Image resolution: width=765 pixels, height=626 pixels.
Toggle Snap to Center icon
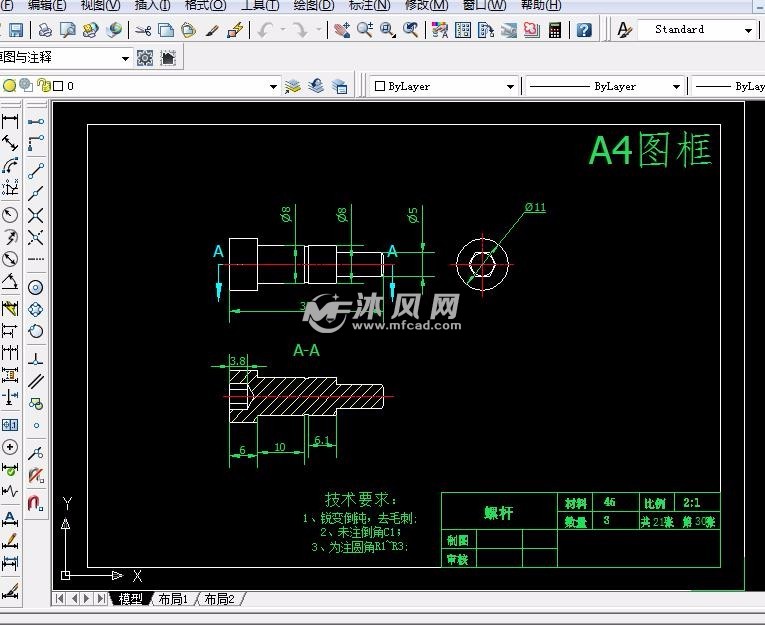click(x=36, y=287)
